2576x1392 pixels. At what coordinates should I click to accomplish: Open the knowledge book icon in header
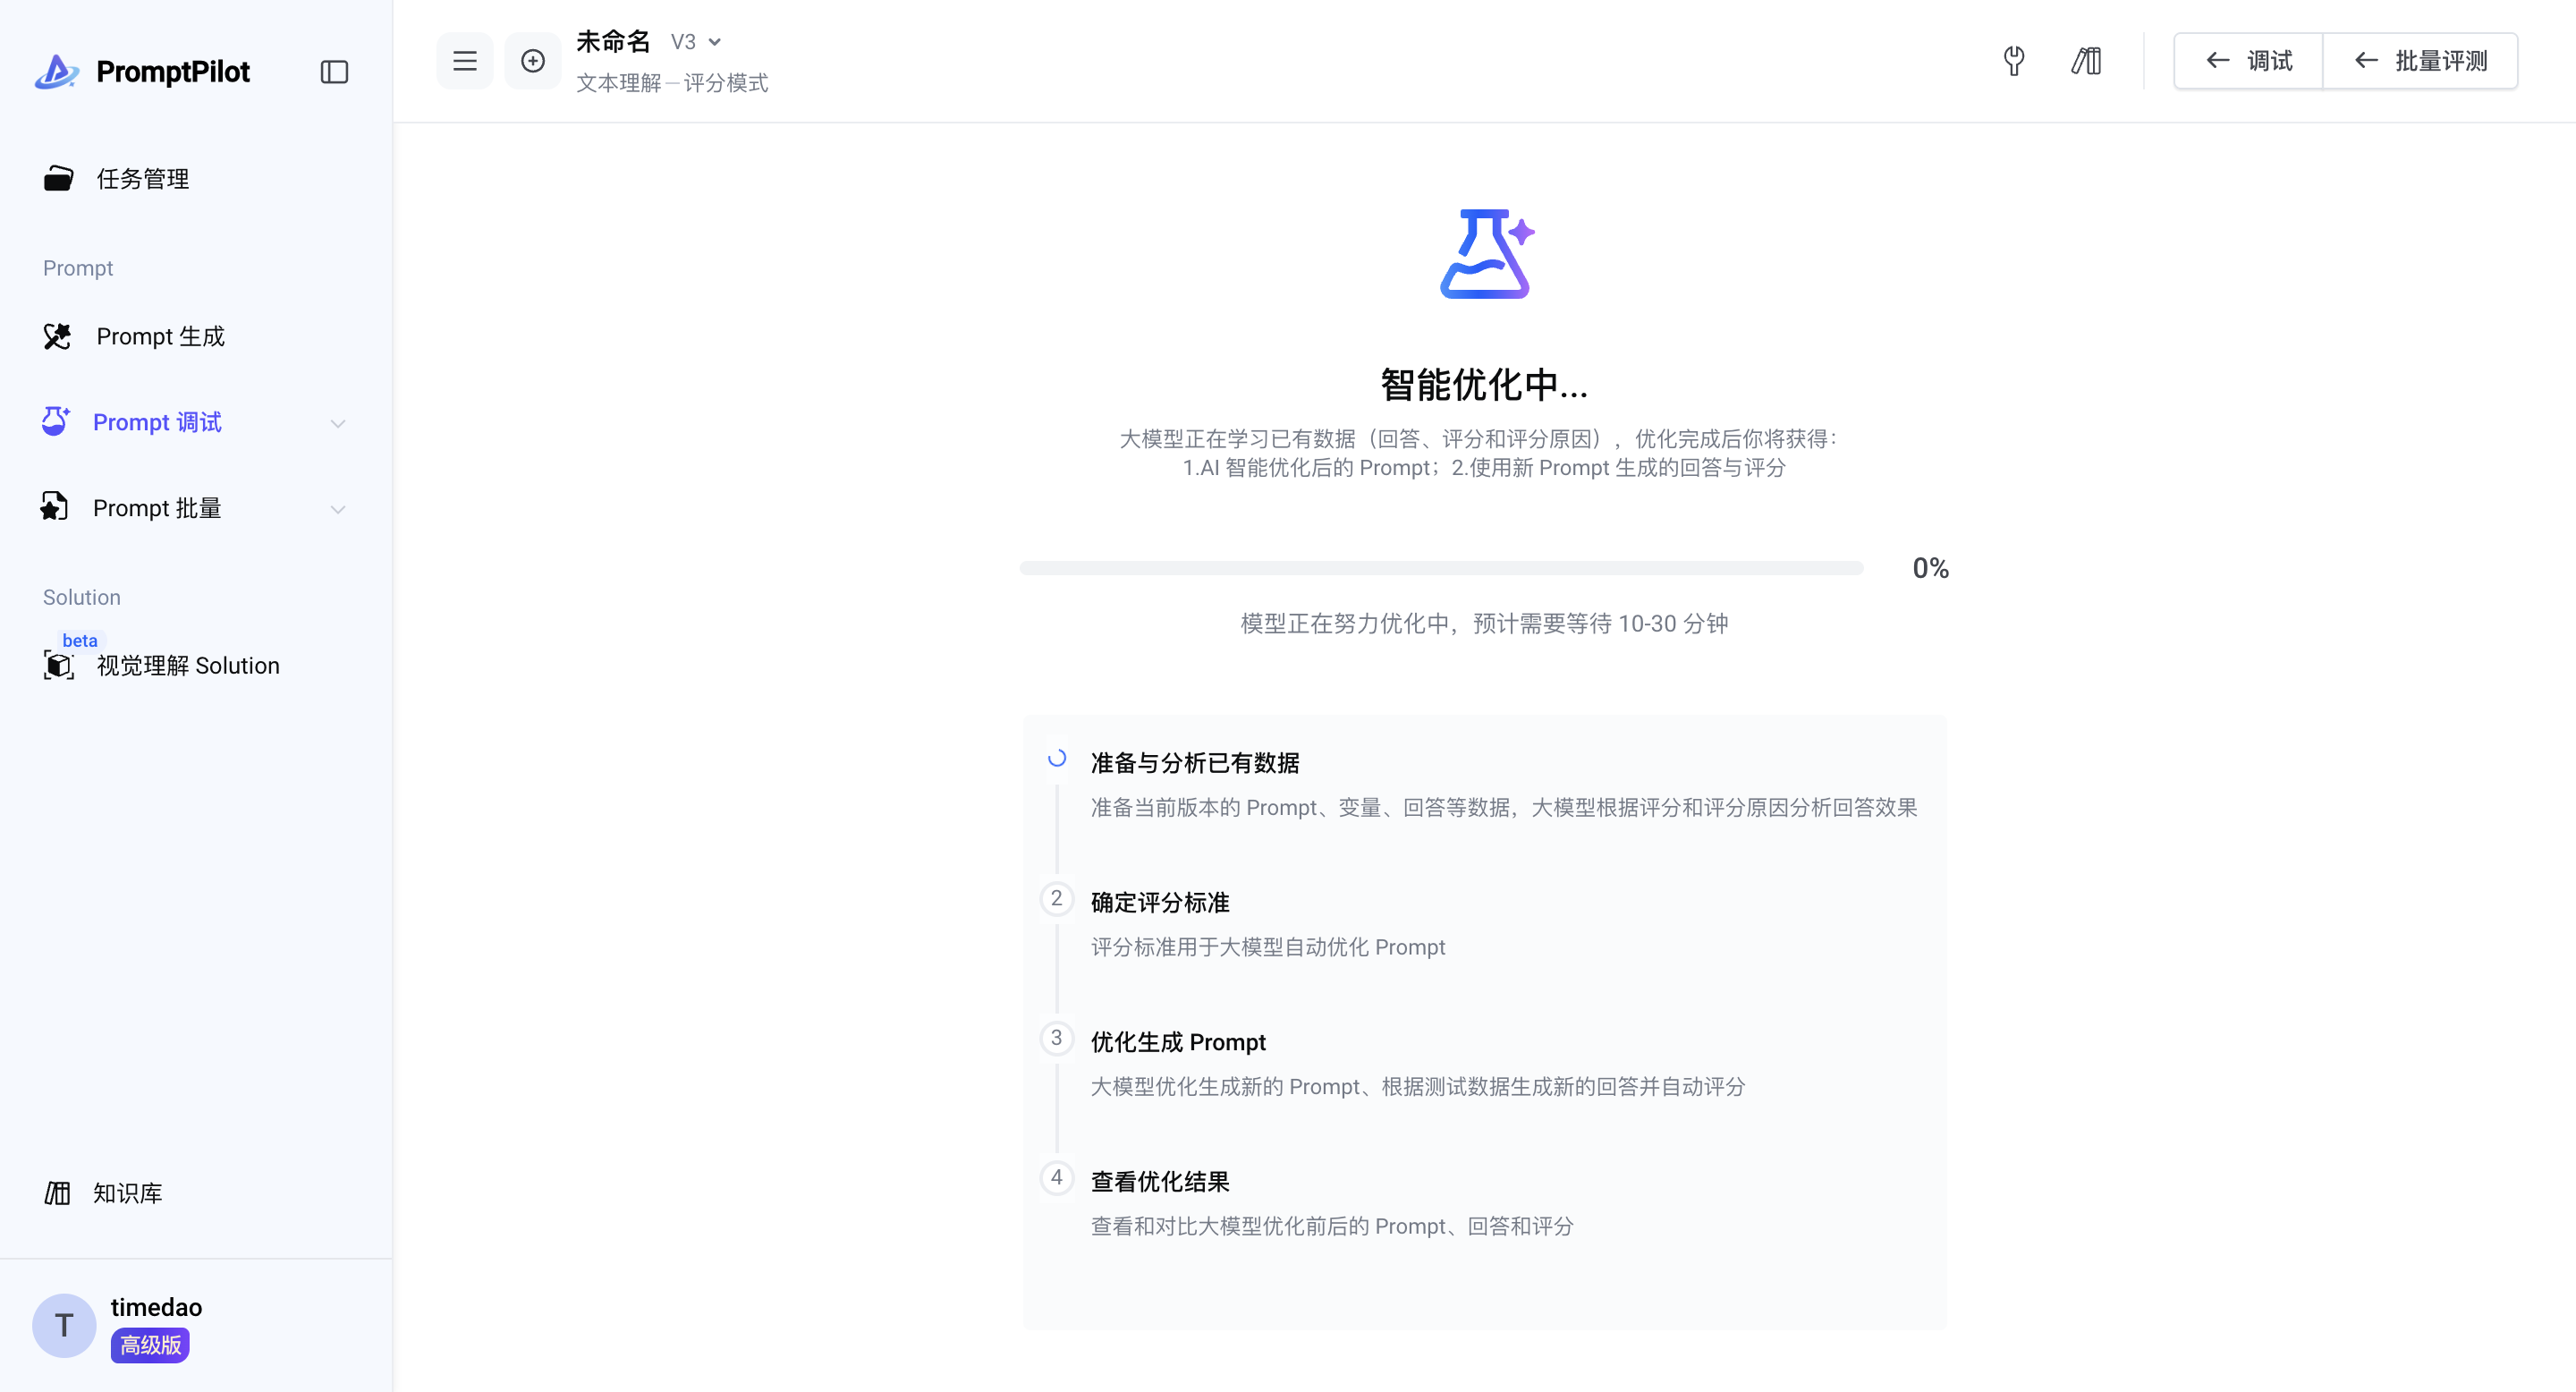coord(2086,61)
